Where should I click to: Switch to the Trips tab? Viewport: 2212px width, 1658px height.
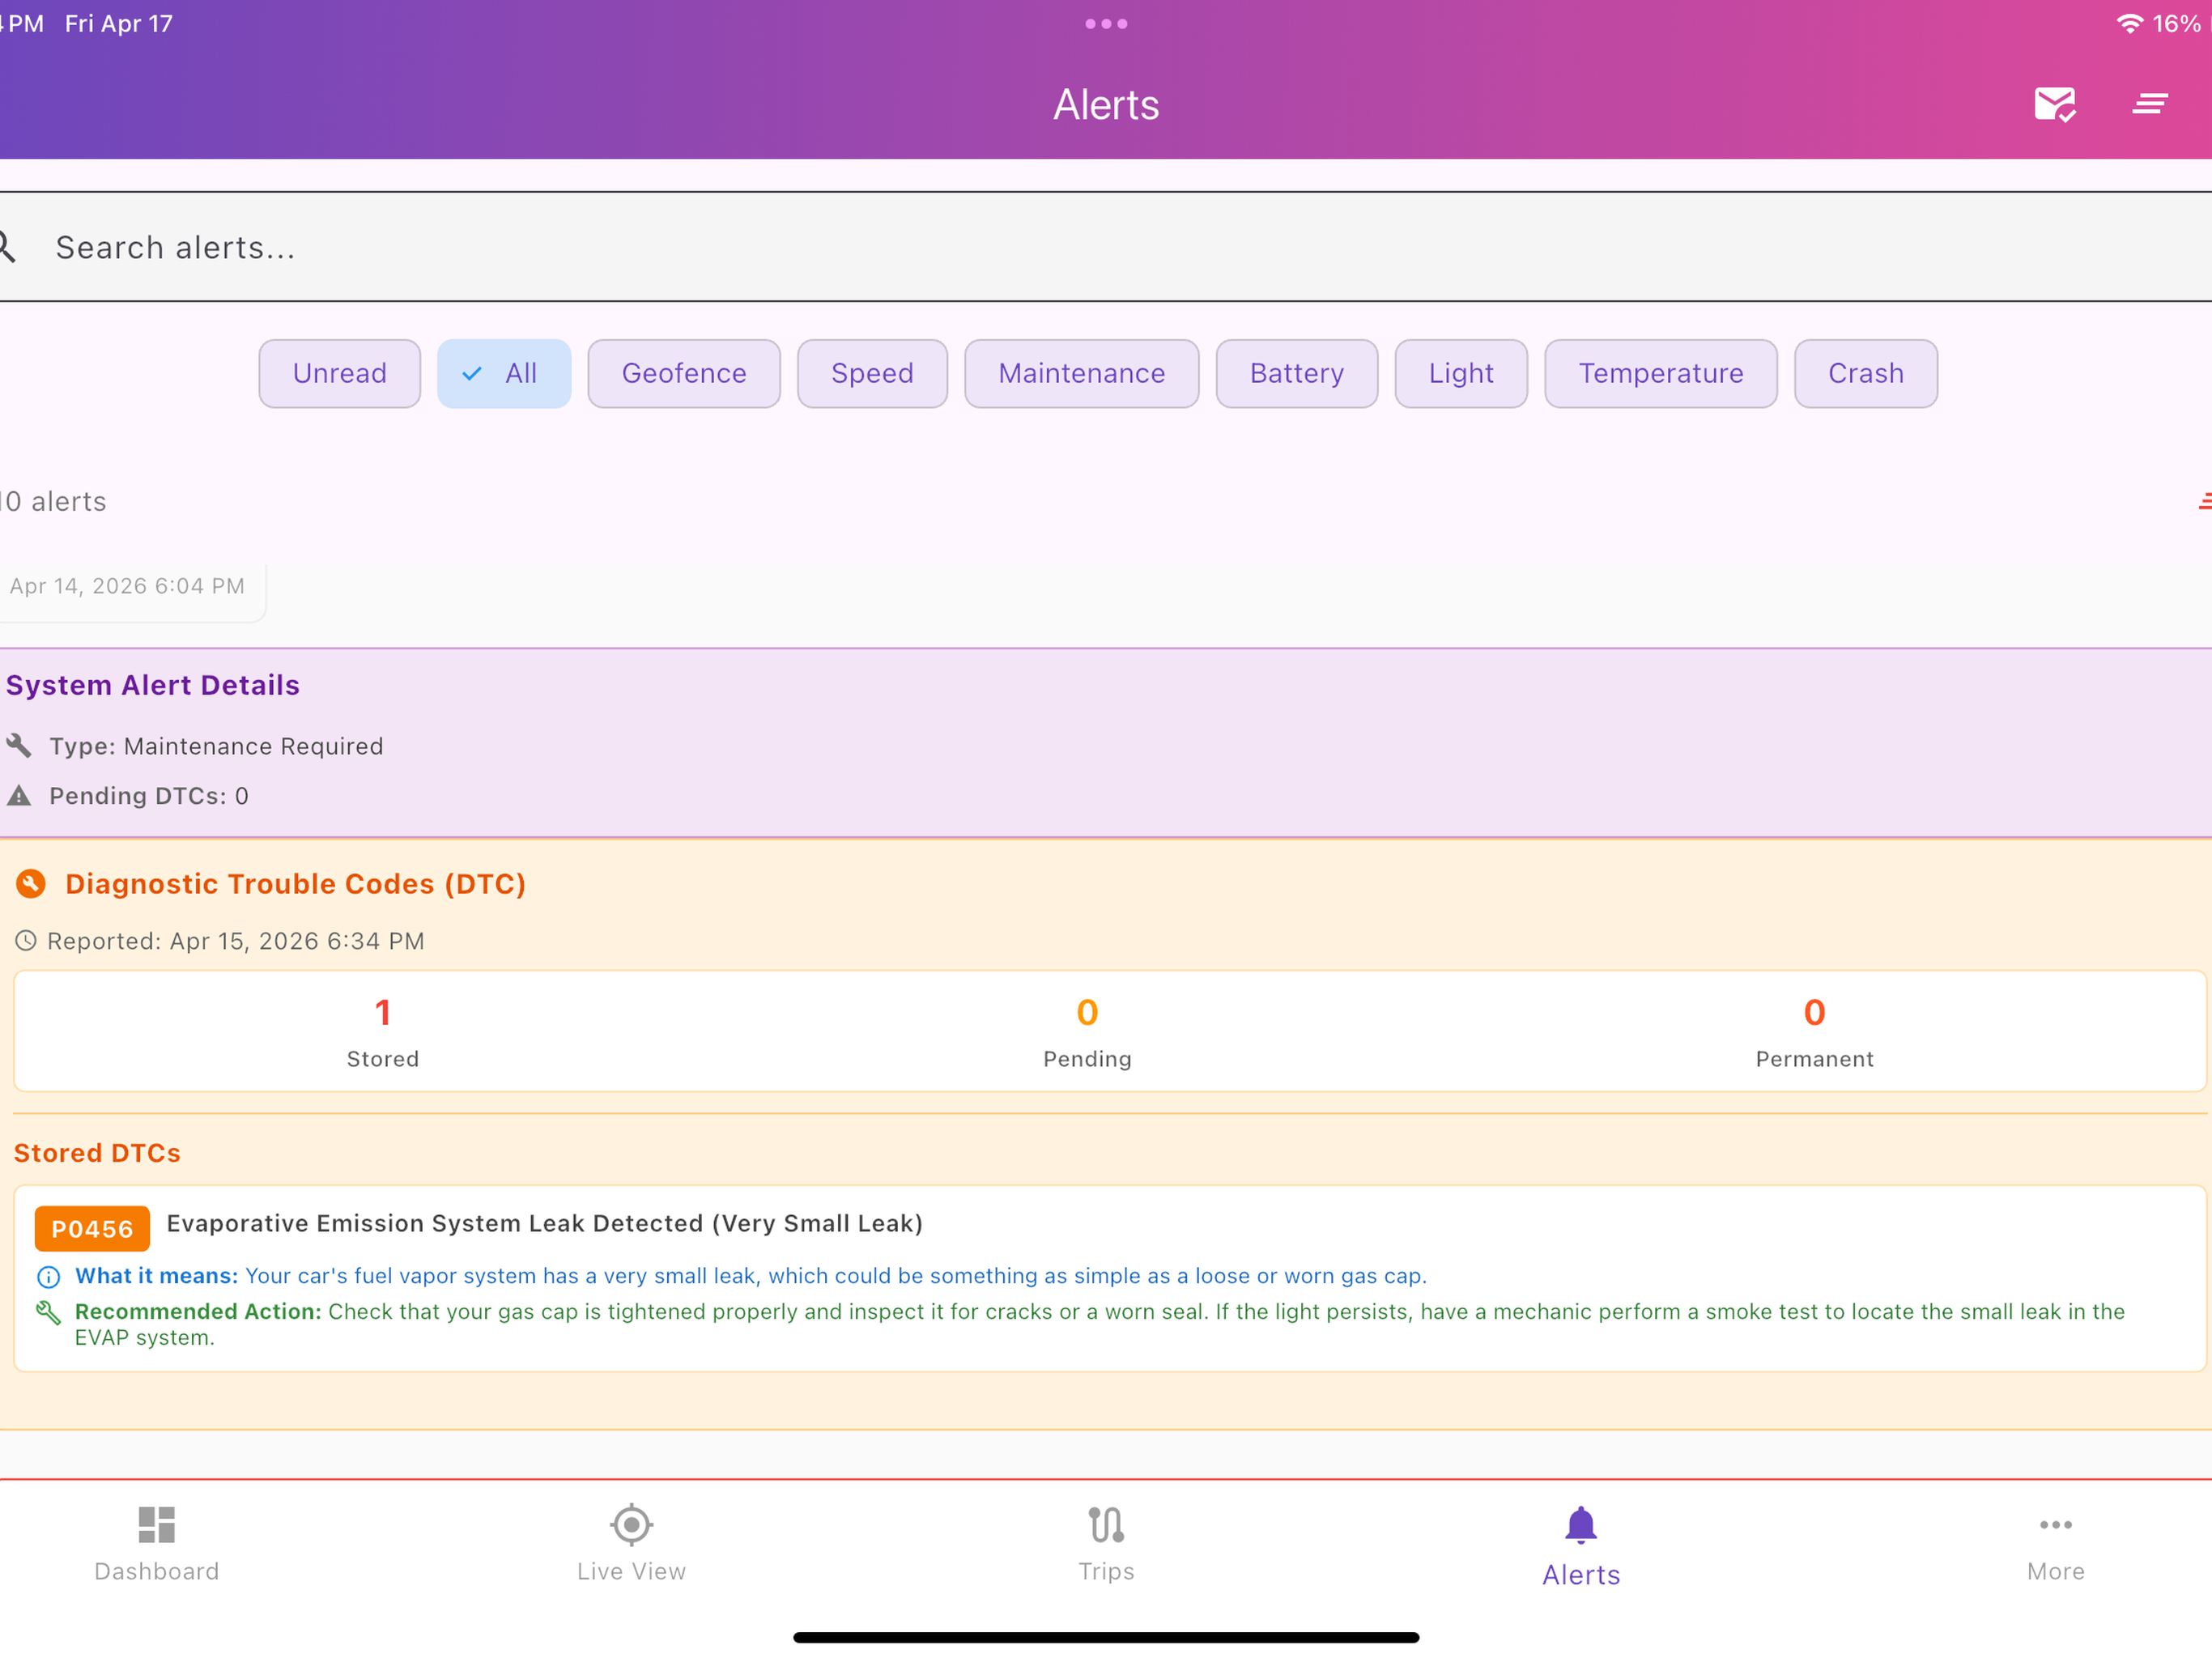pos(1106,1545)
